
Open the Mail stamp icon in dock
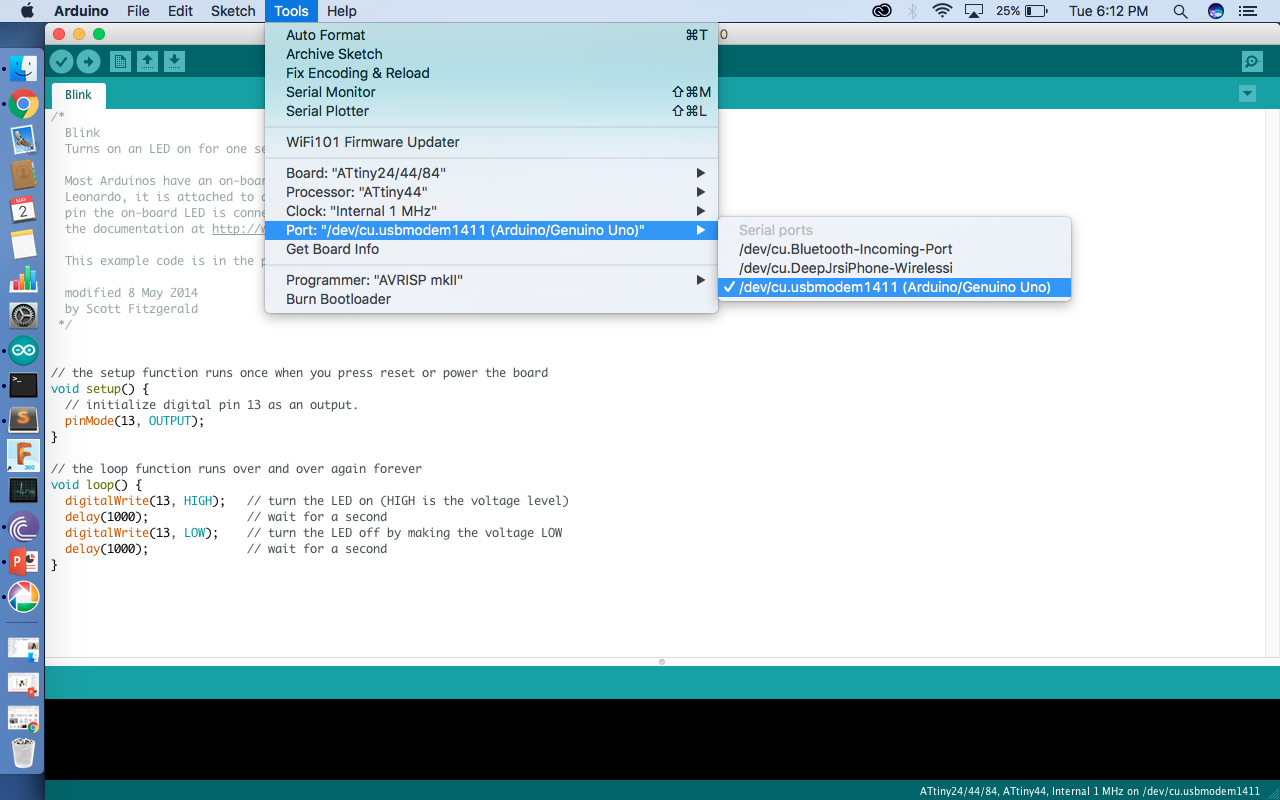coord(23,140)
